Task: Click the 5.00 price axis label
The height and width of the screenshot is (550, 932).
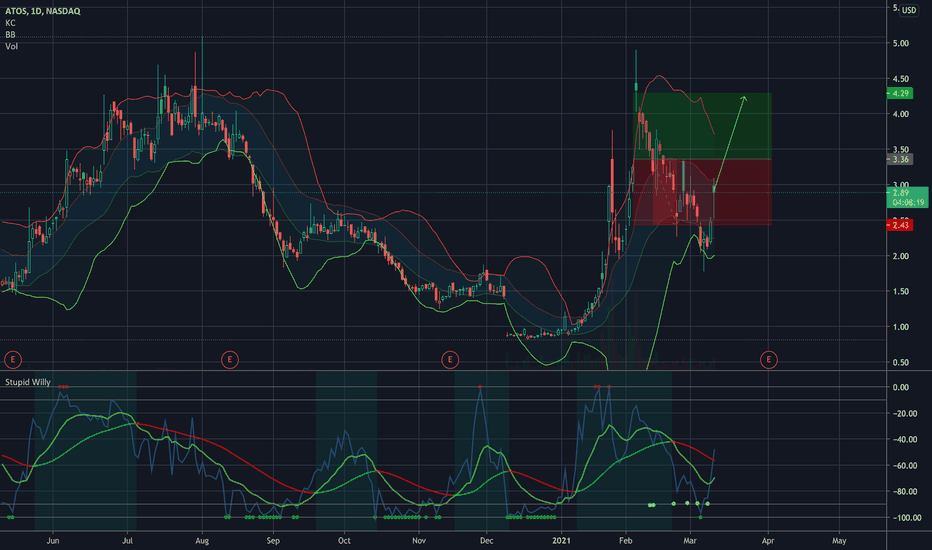Action: [900, 43]
